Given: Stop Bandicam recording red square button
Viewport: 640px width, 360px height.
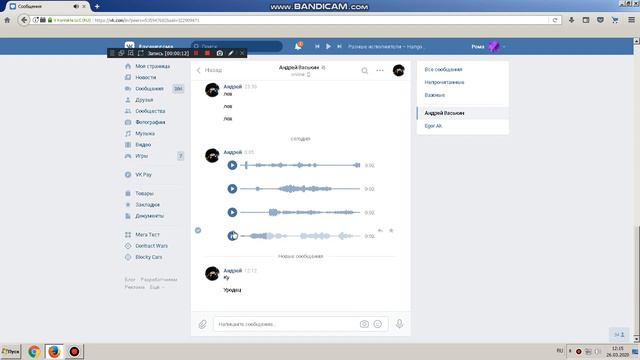Looking at the screenshot, I should [207, 53].
